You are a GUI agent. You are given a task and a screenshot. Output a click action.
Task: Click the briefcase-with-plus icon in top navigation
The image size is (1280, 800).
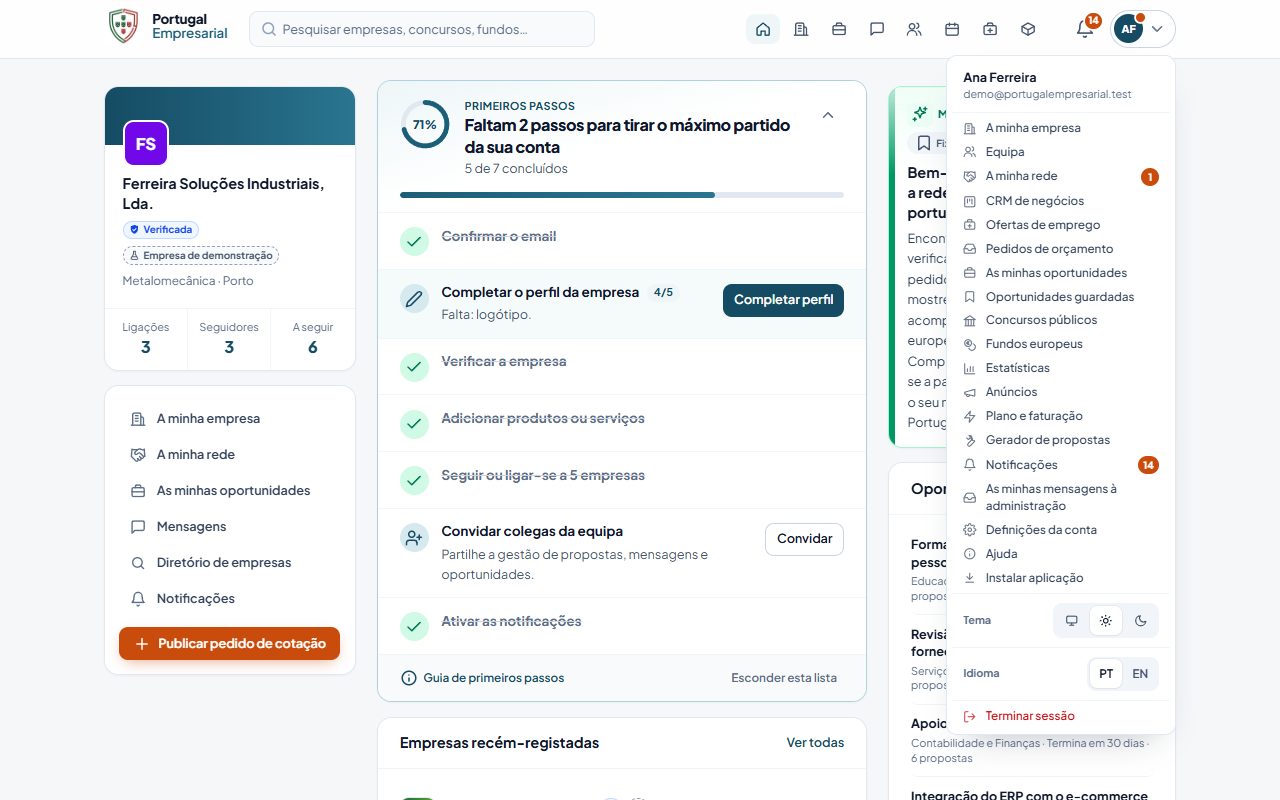click(x=990, y=29)
